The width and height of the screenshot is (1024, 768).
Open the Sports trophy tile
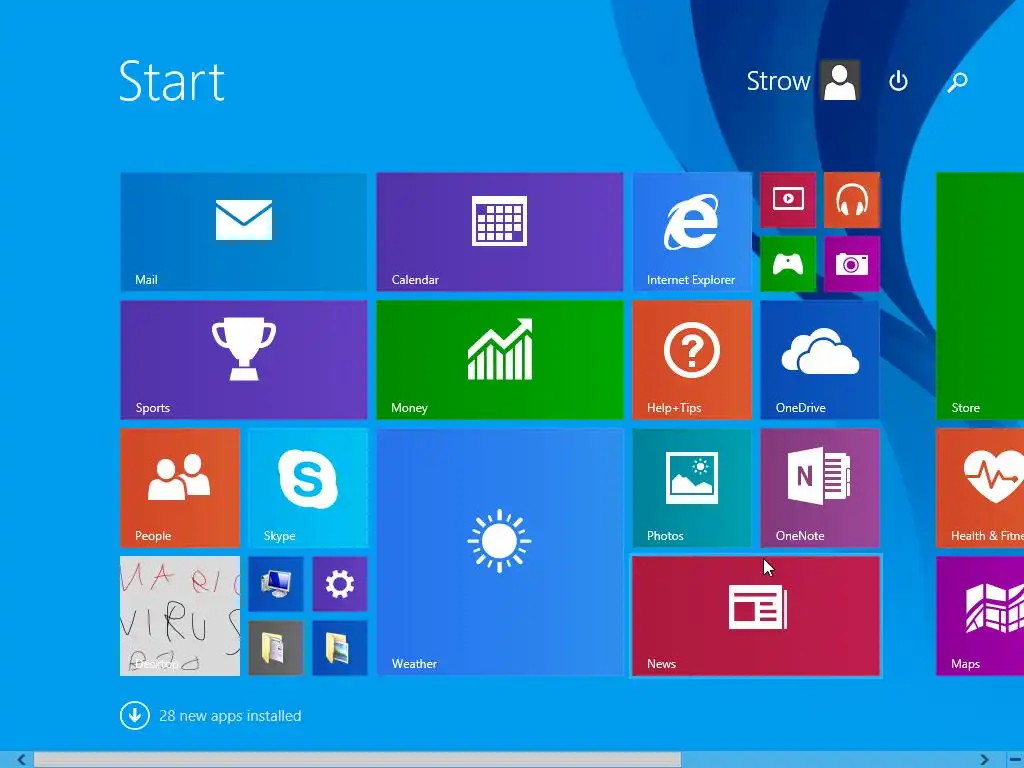[x=244, y=360]
